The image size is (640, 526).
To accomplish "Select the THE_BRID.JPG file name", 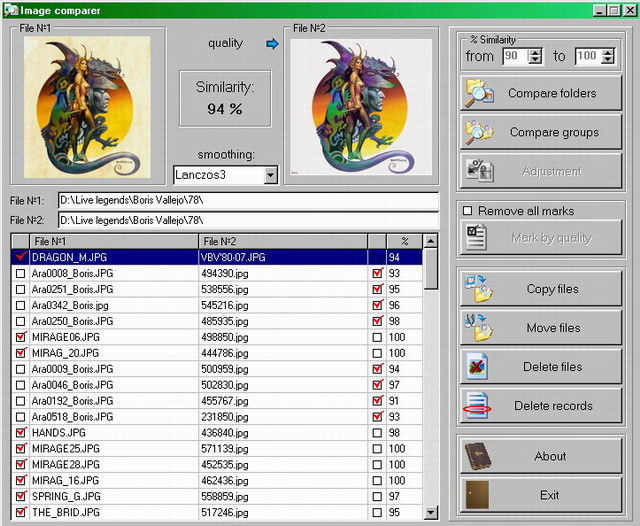I will pyautogui.click(x=66, y=512).
